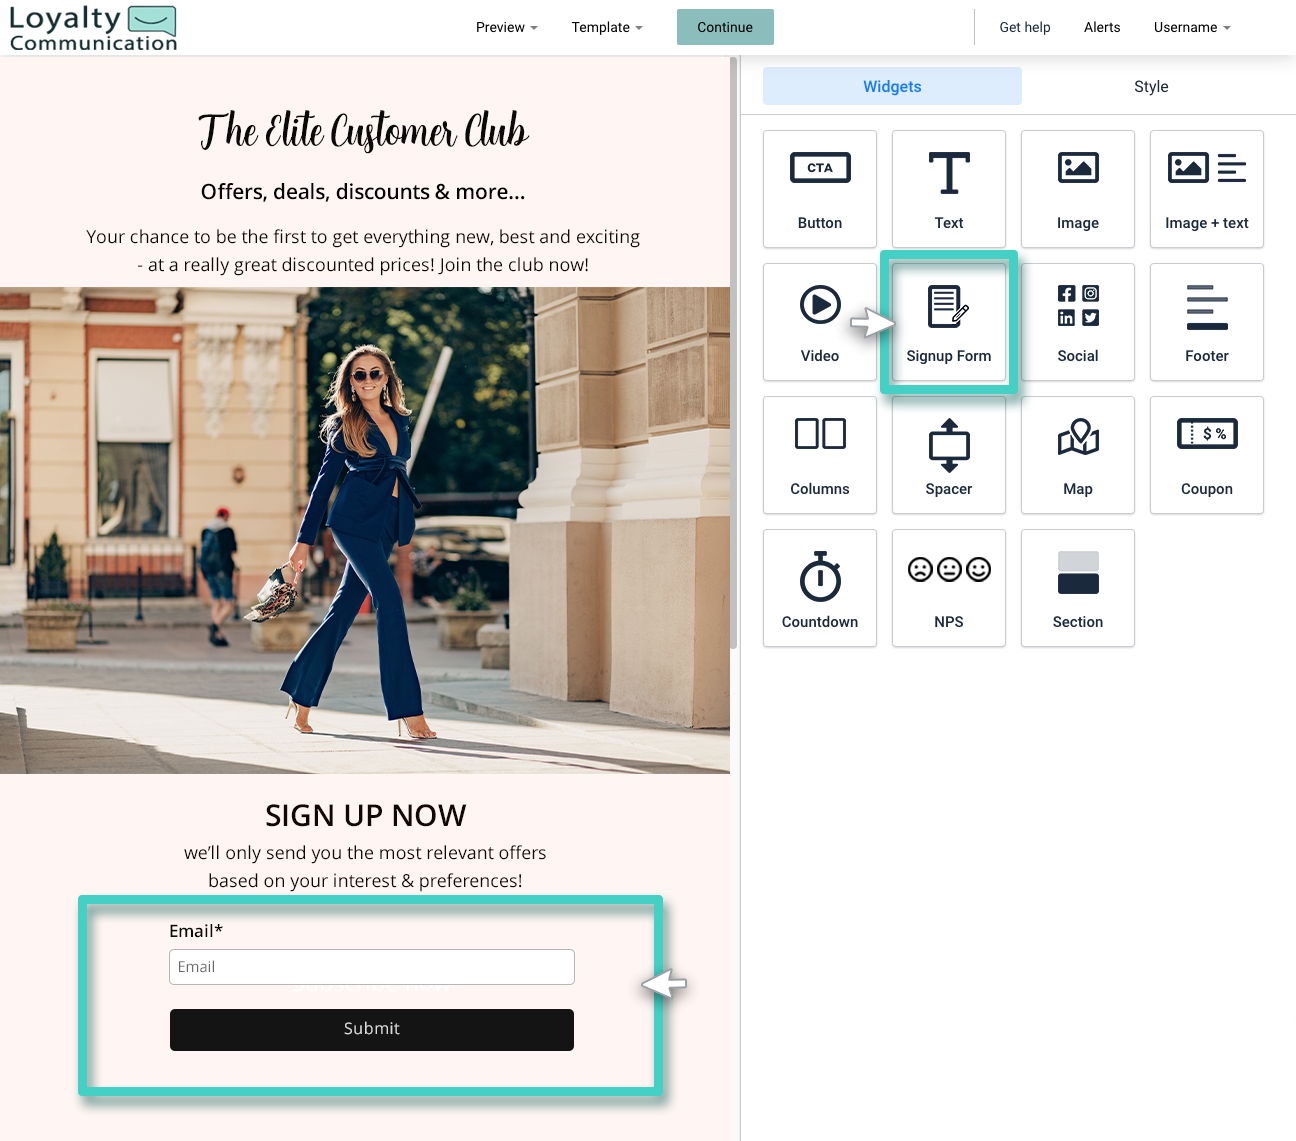The width and height of the screenshot is (1296, 1141).
Task: Insert a Spacer widget
Action: tap(948, 455)
